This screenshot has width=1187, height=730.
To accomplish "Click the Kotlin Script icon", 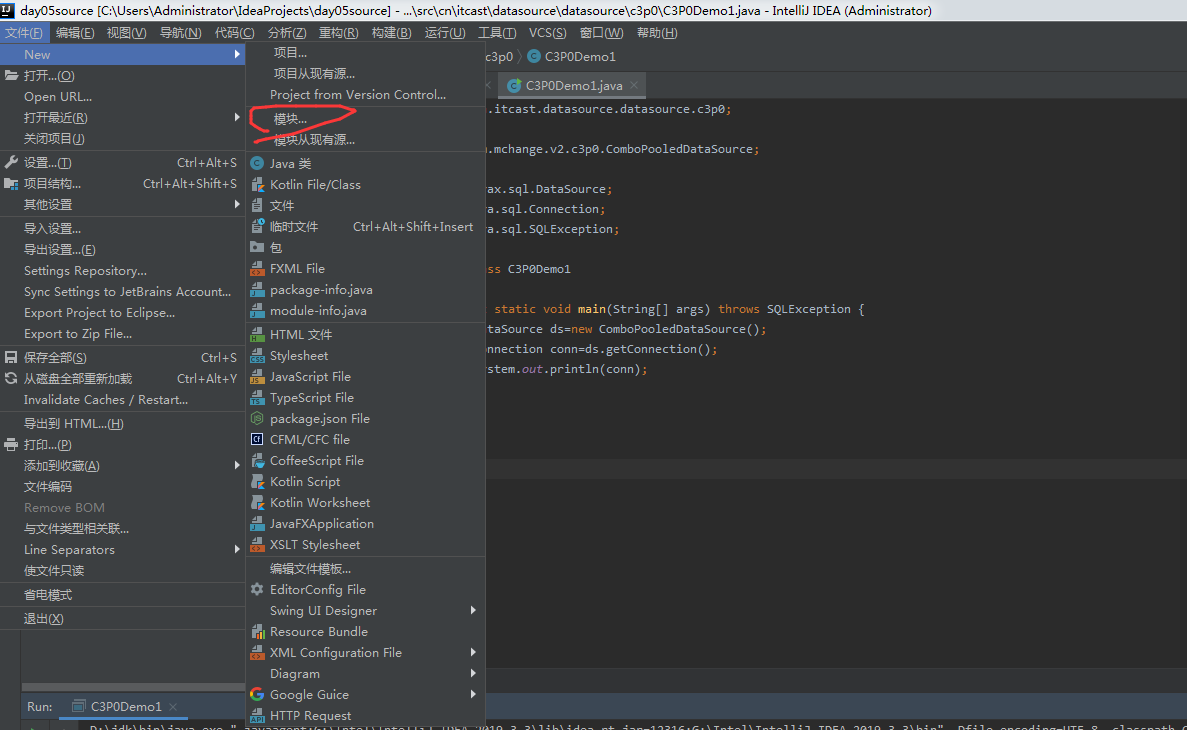I will pos(257,482).
